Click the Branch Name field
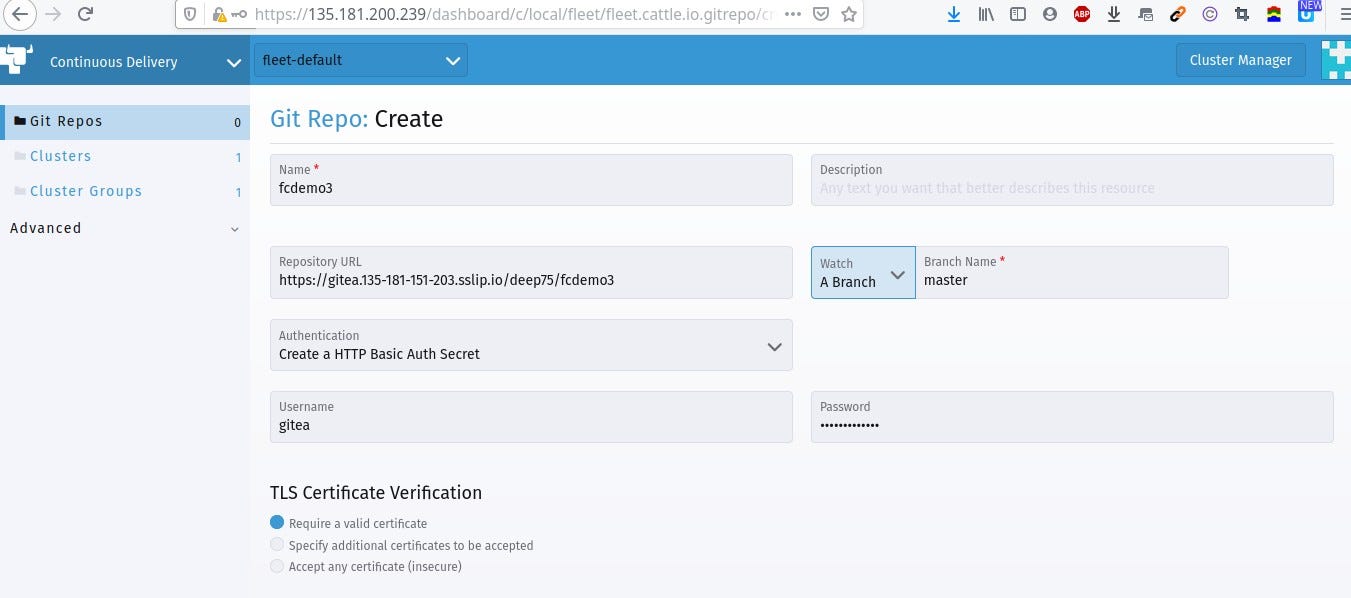 tap(1071, 272)
